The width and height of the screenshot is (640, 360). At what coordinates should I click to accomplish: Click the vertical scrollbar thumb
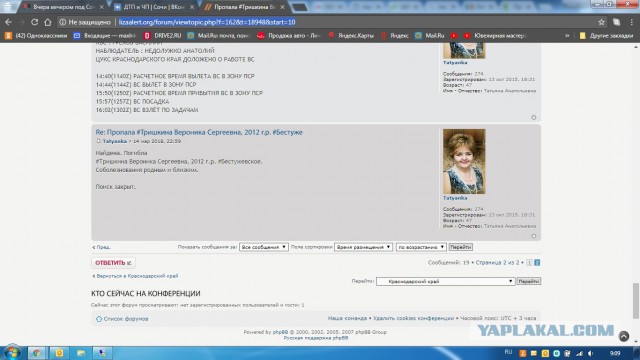(636, 301)
